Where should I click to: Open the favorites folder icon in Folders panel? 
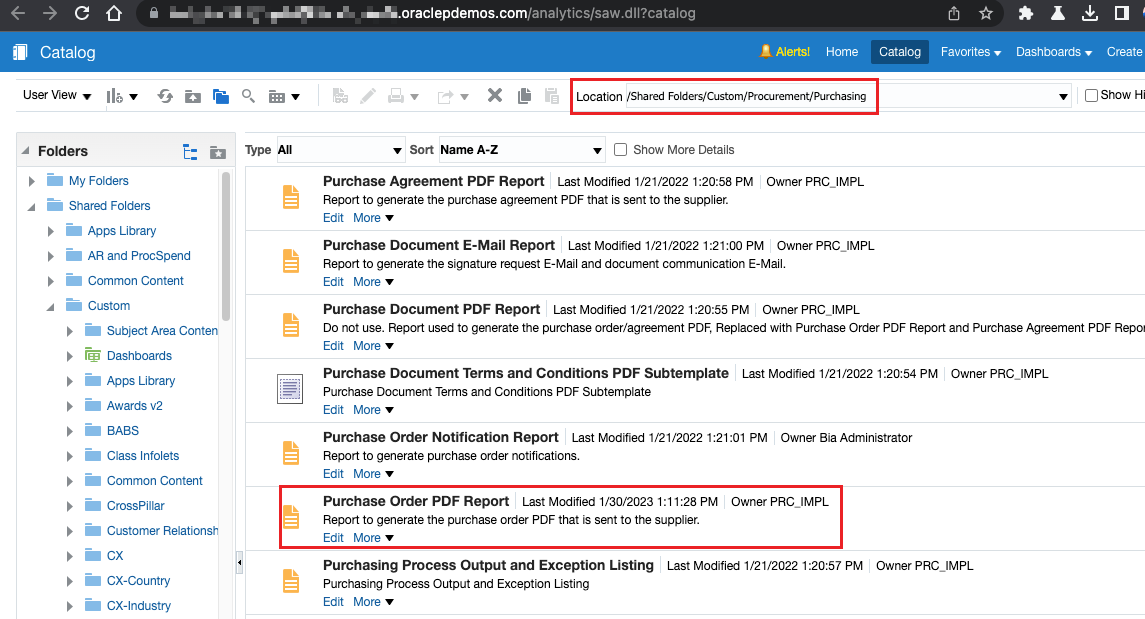pyautogui.click(x=218, y=151)
